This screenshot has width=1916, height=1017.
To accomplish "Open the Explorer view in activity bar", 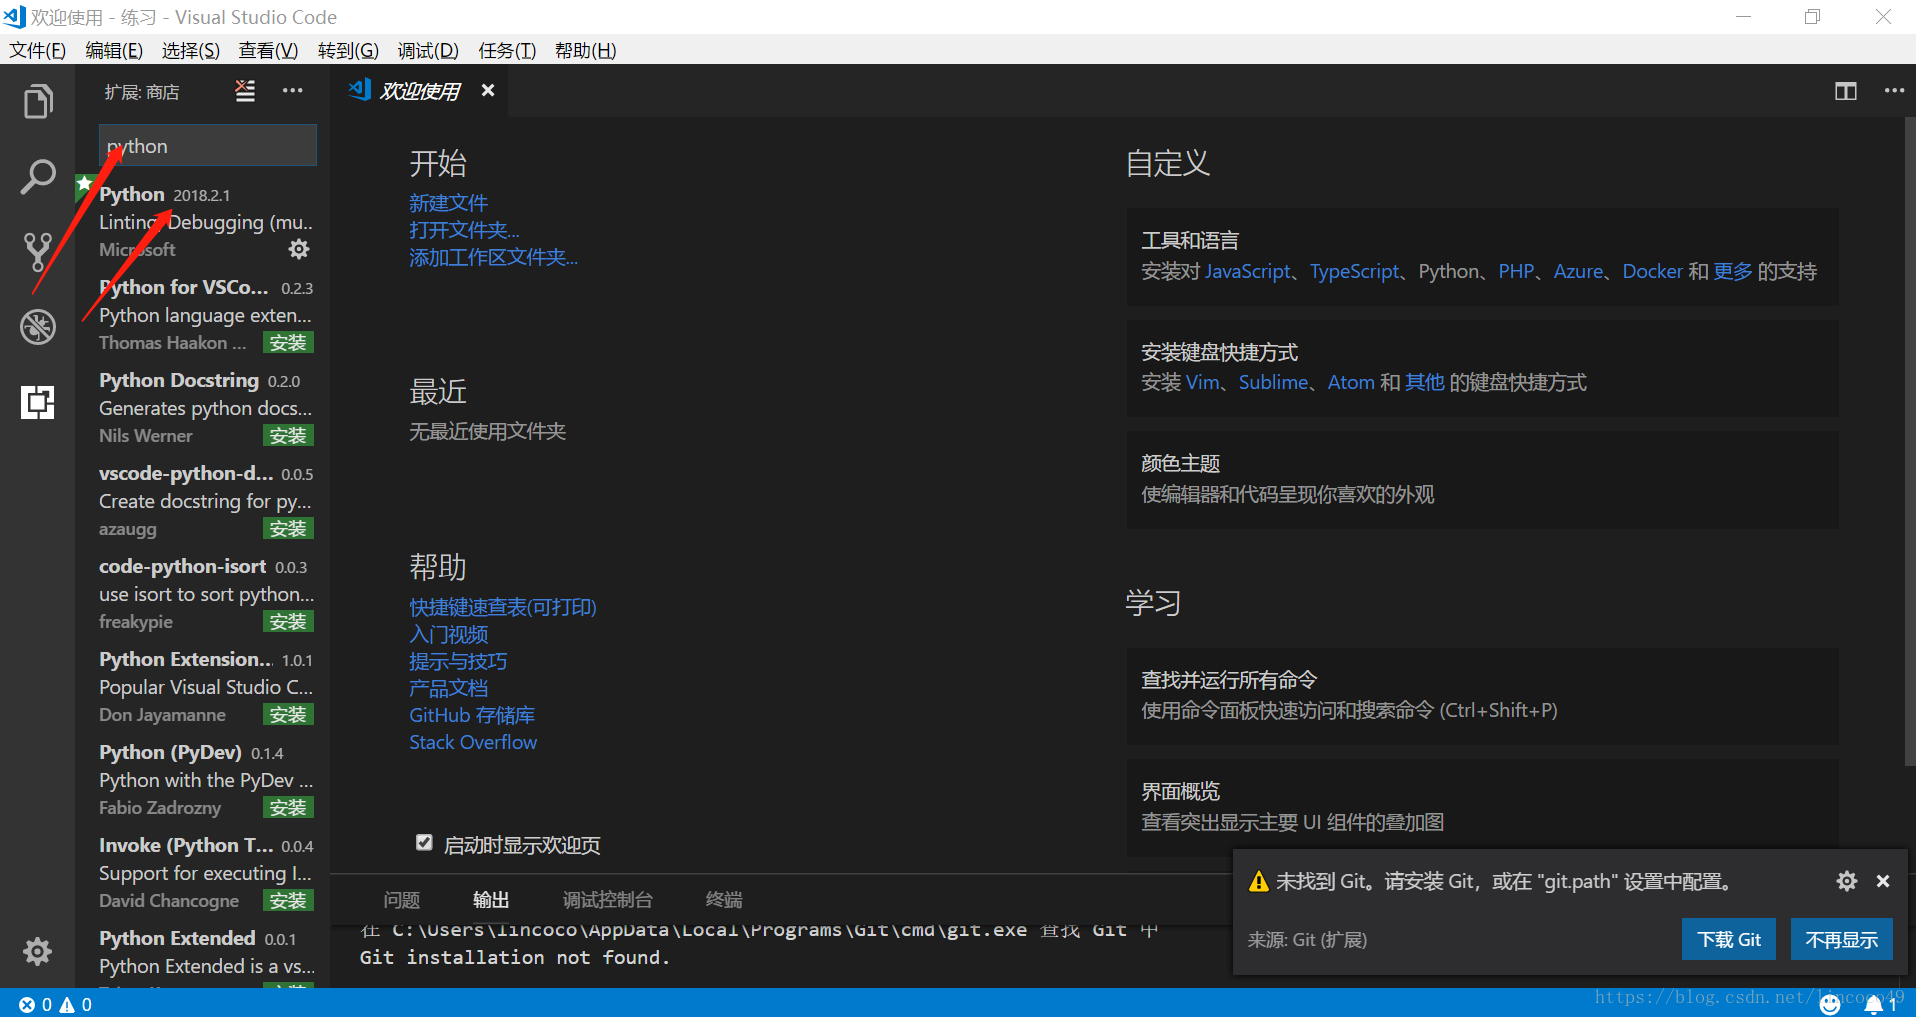I will pyautogui.click(x=38, y=101).
